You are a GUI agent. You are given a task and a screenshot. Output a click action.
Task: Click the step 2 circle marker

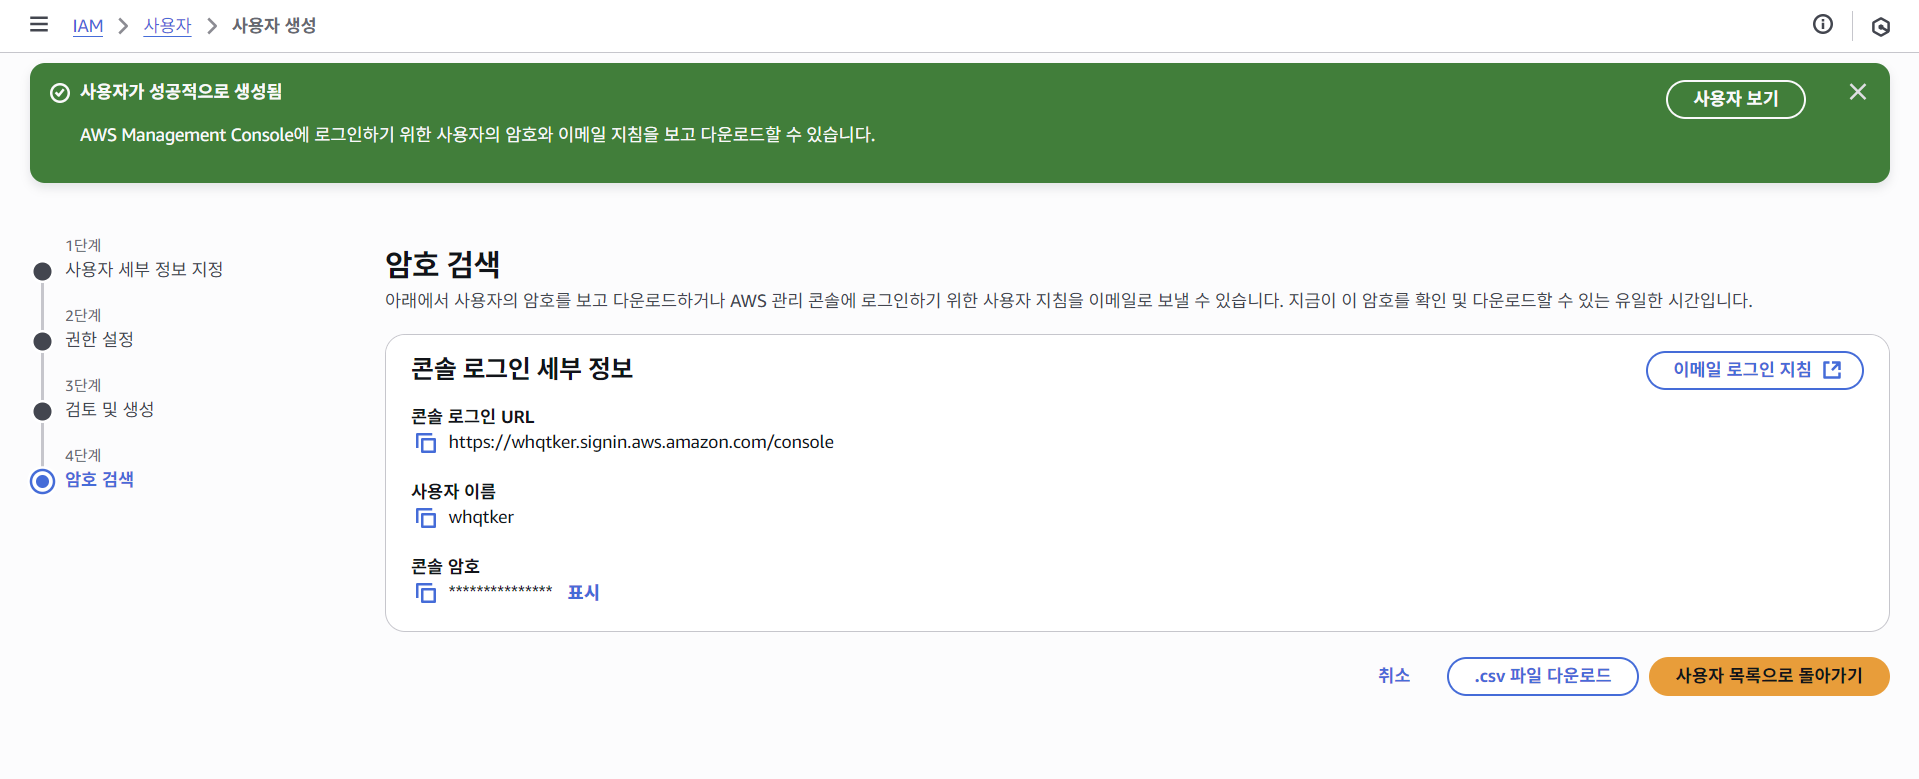coord(42,341)
